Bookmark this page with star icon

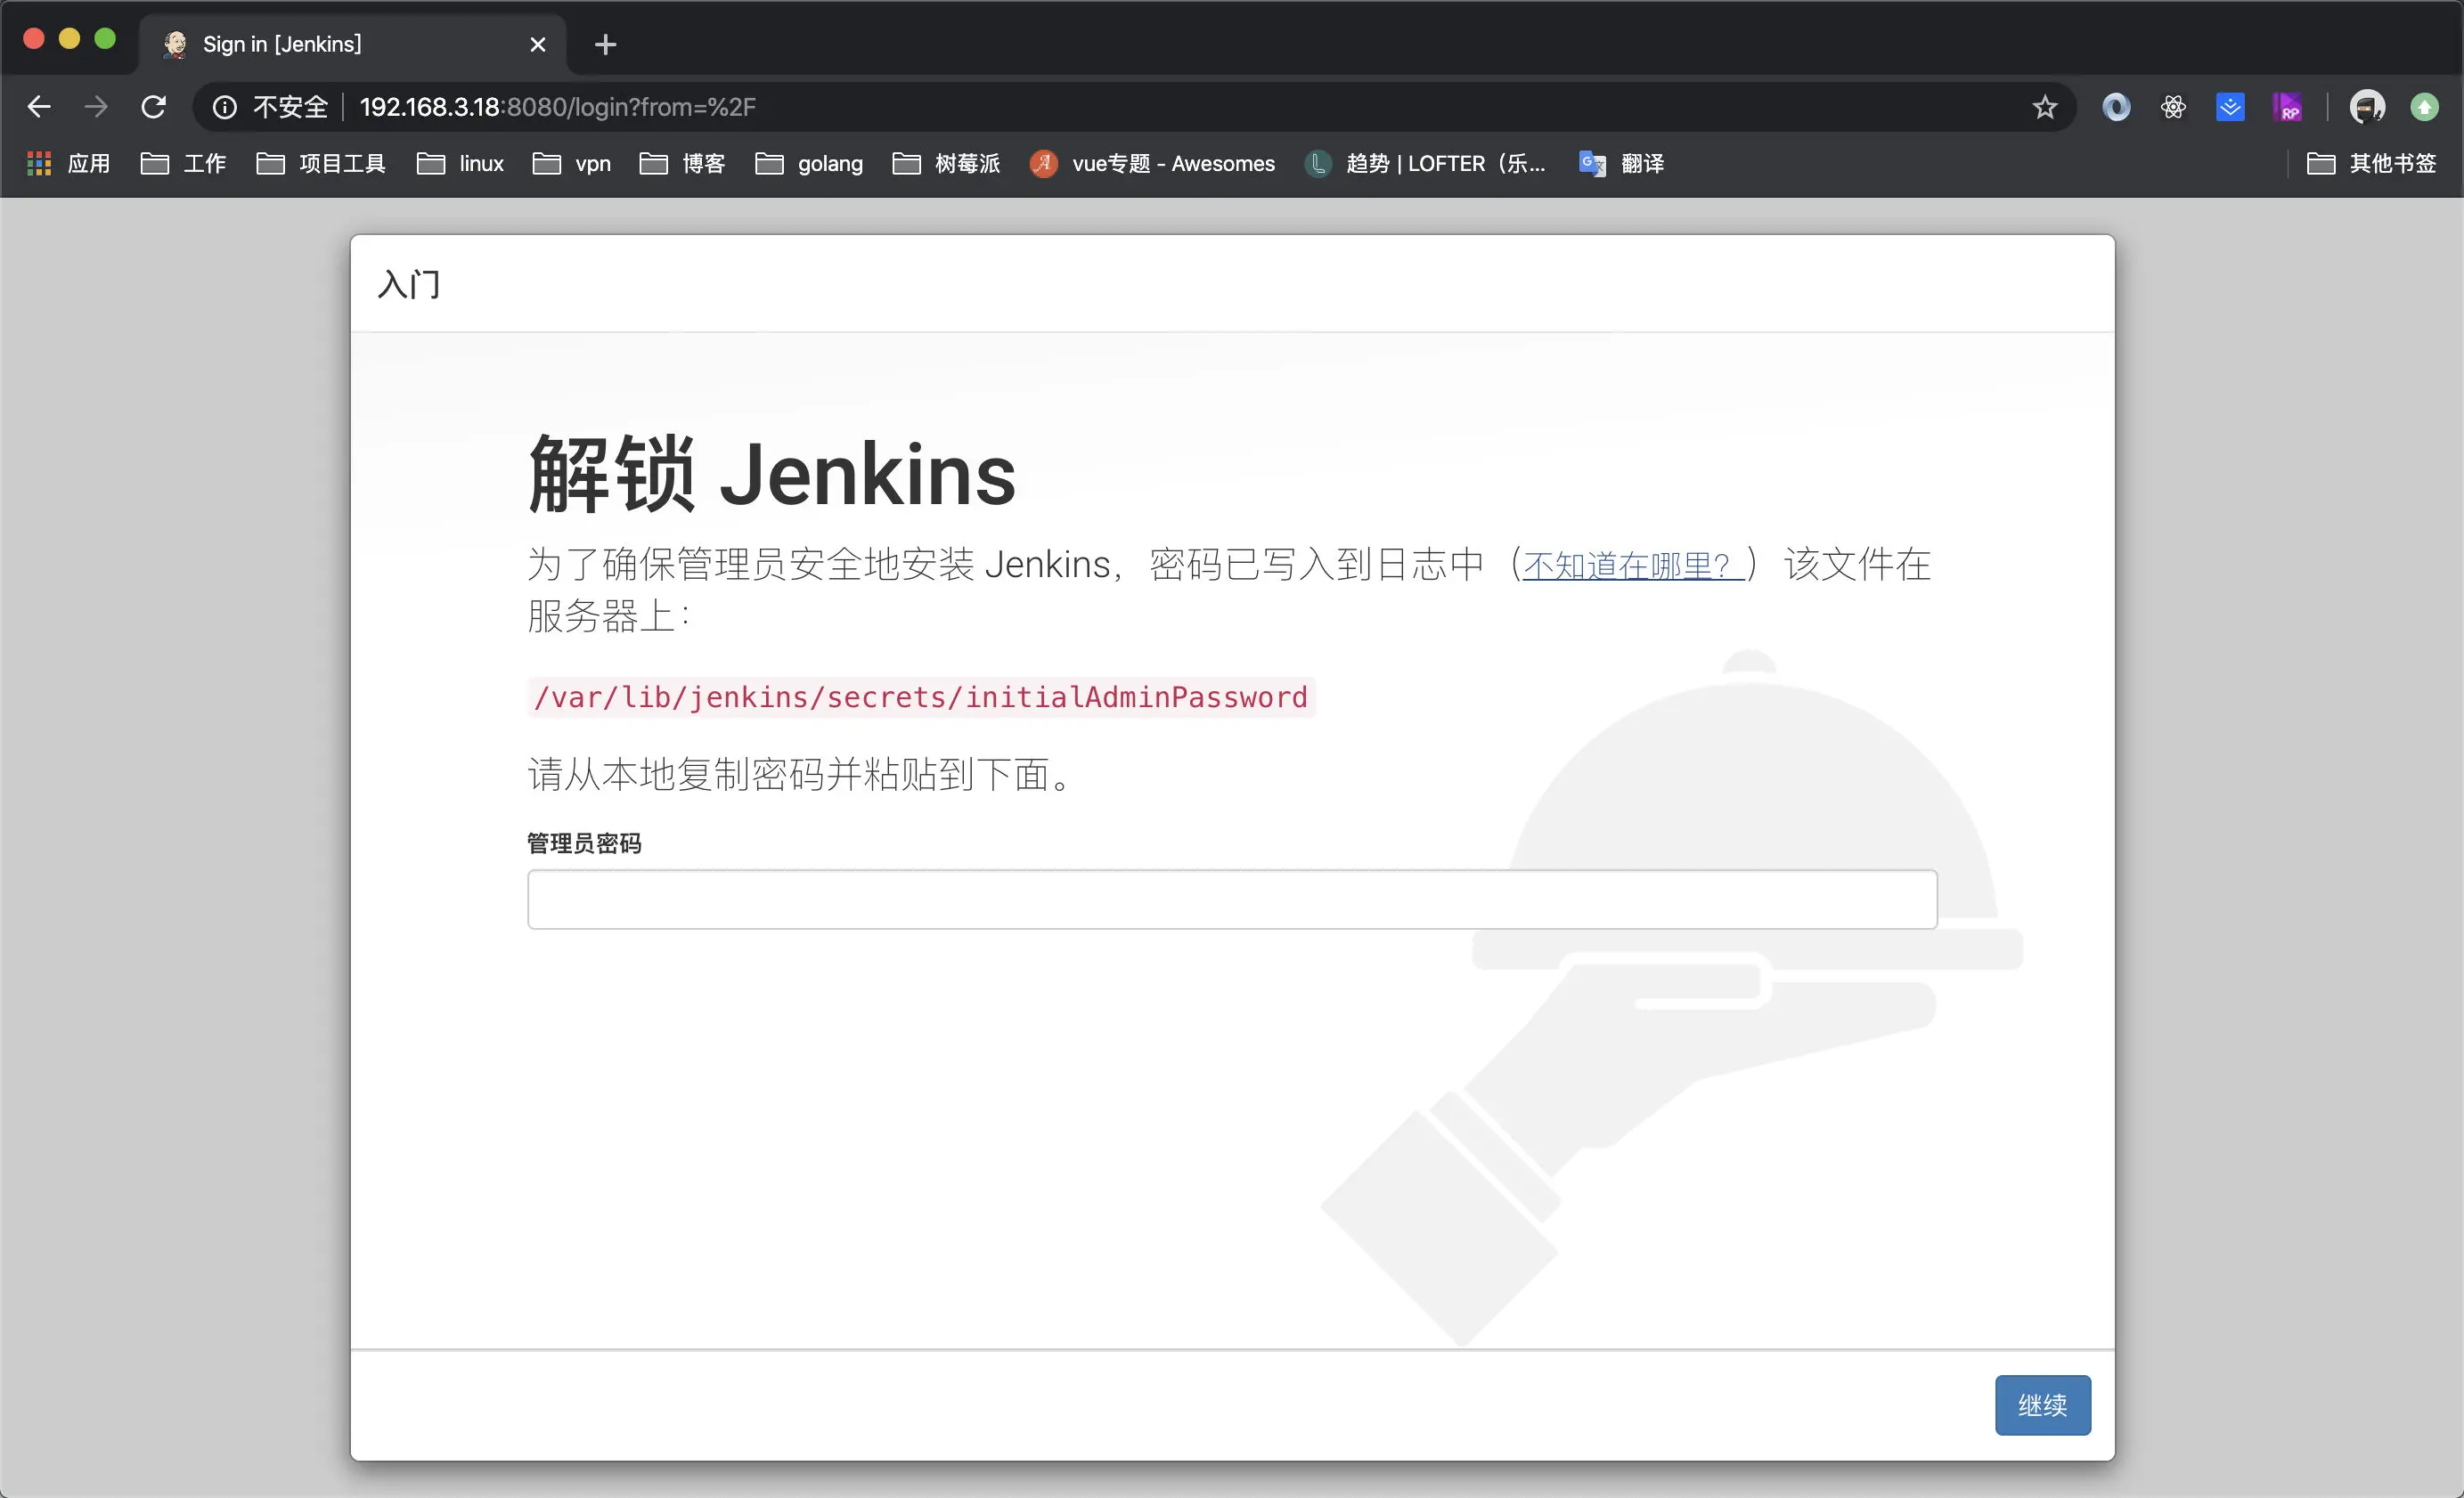2045,107
